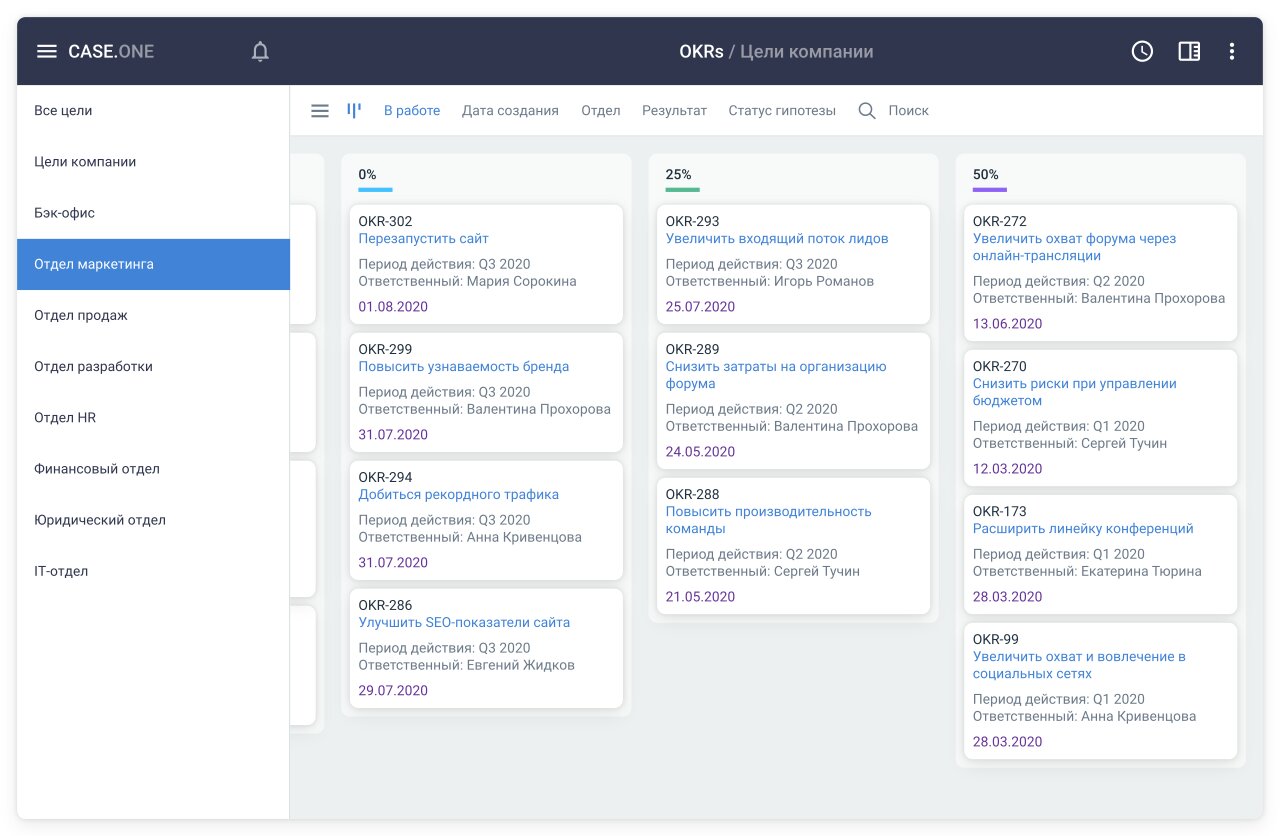Open the hamburger menu next to CASE.ONE
This screenshot has height=836, width=1280.
pos(46,52)
